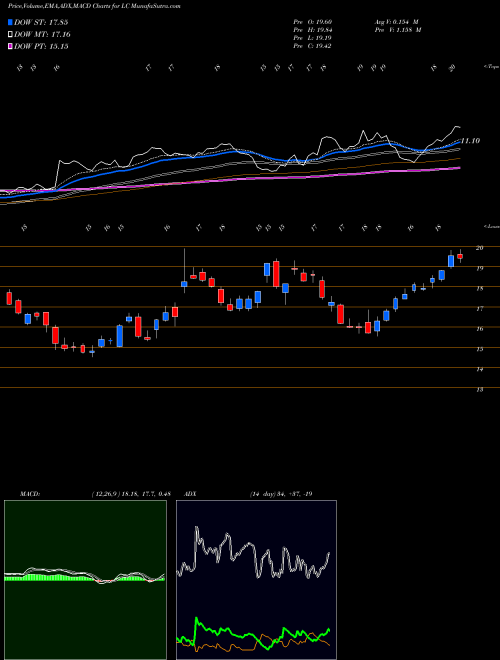This screenshot has height=660, width=500.
Task: Click the price axis label 13
Action: click(479, 389)
